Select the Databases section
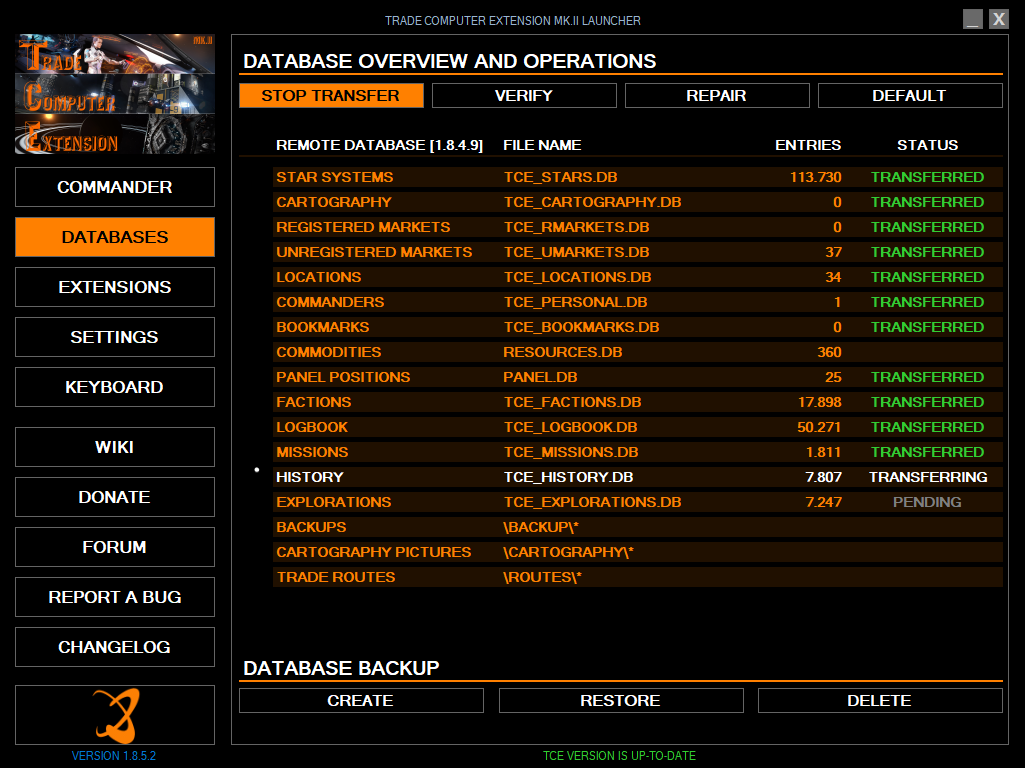Viewport: 1025px width, 768px height. [115, 237]
